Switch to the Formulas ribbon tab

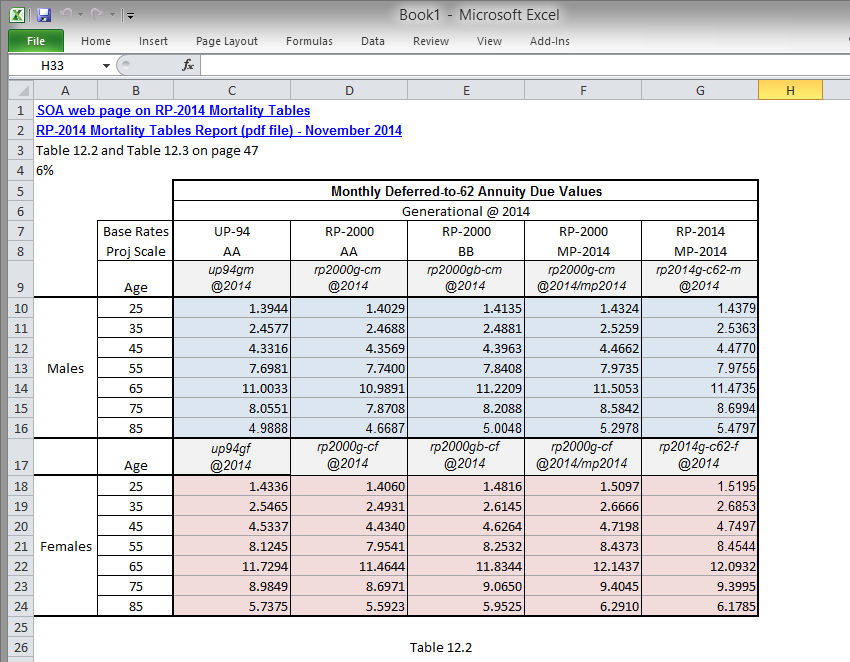309,41
